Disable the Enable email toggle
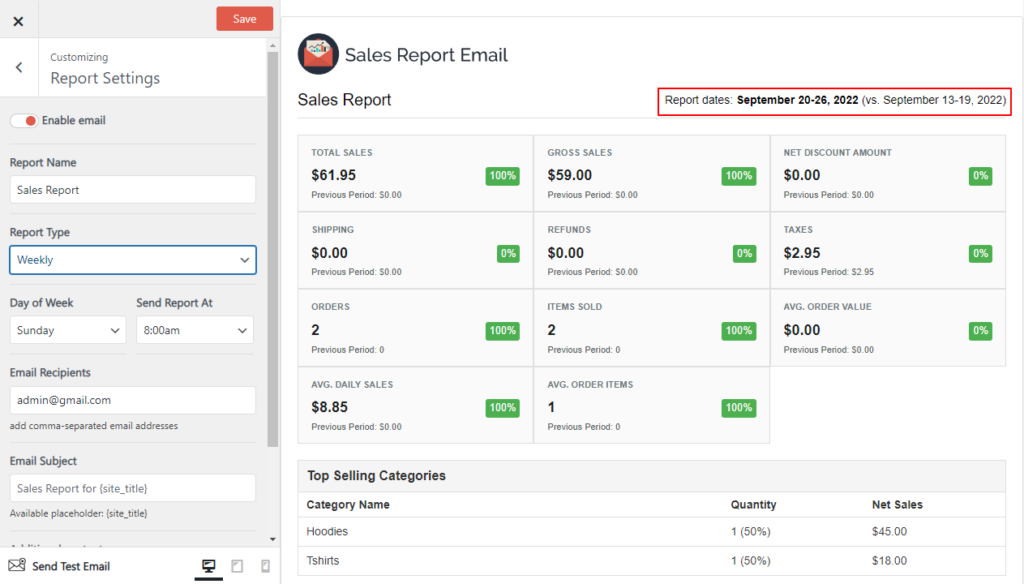Viewport: 1024px width, 584px height. [x=26, y=119]
